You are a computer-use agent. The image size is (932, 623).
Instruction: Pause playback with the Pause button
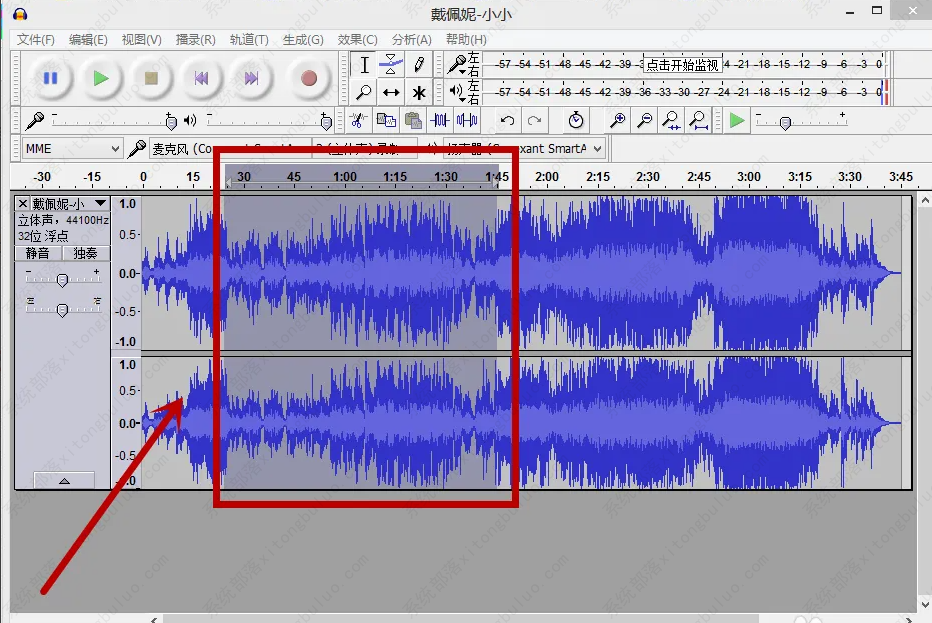pyautogui.click(x=51, y=78)
